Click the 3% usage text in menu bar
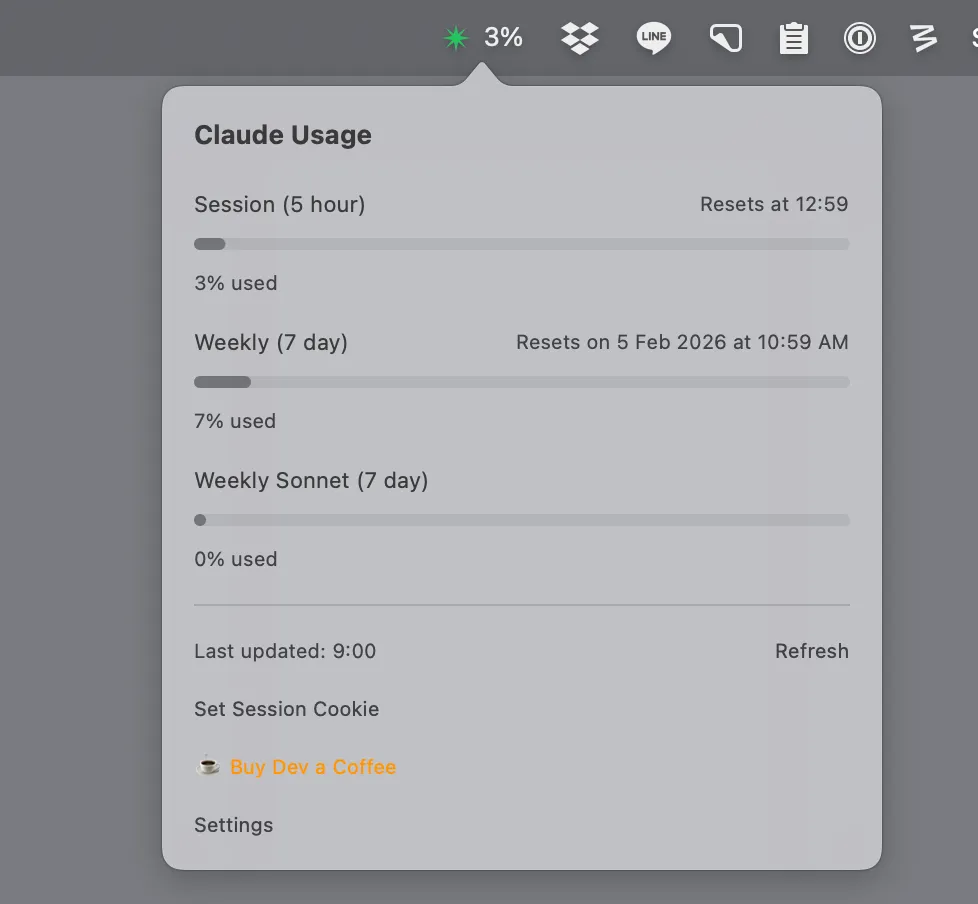 503,38
